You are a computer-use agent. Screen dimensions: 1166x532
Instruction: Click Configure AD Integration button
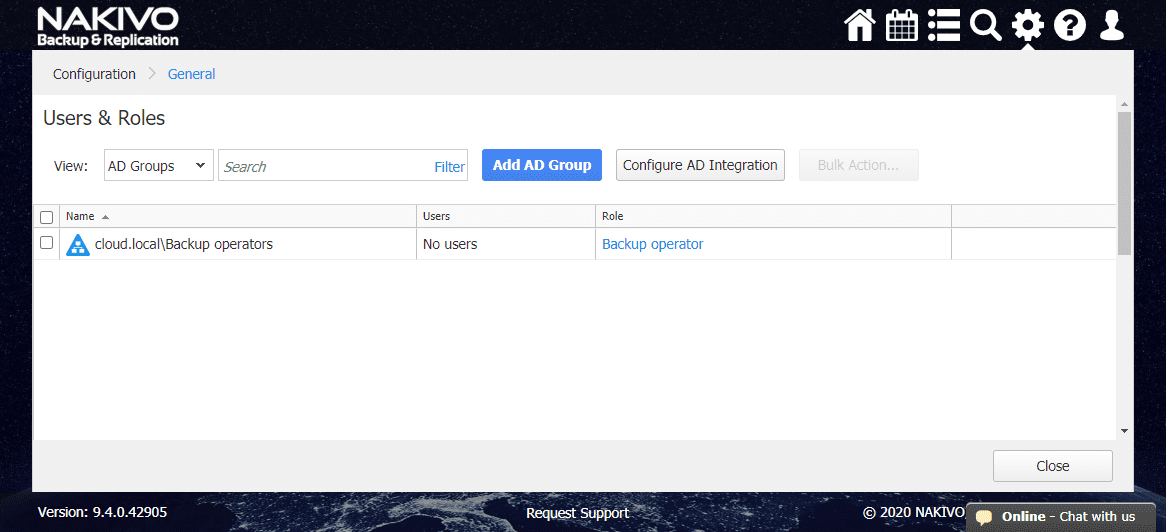pos(700,165)
